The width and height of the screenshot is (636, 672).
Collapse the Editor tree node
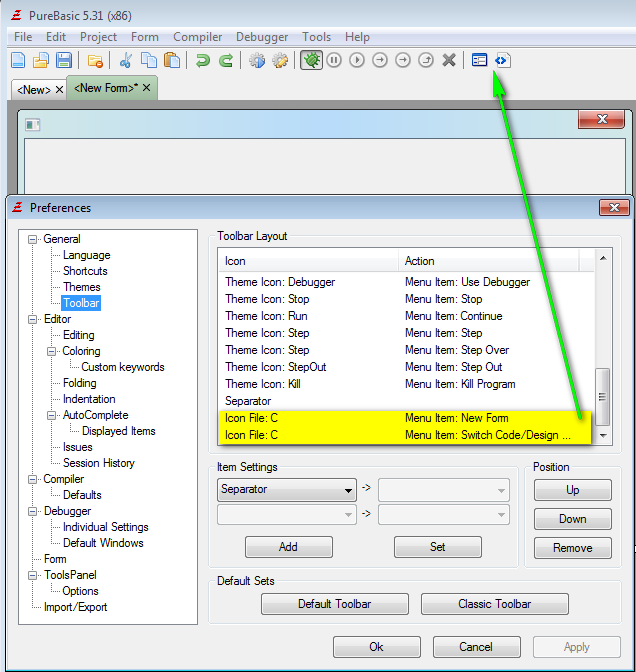coord(32,319)
